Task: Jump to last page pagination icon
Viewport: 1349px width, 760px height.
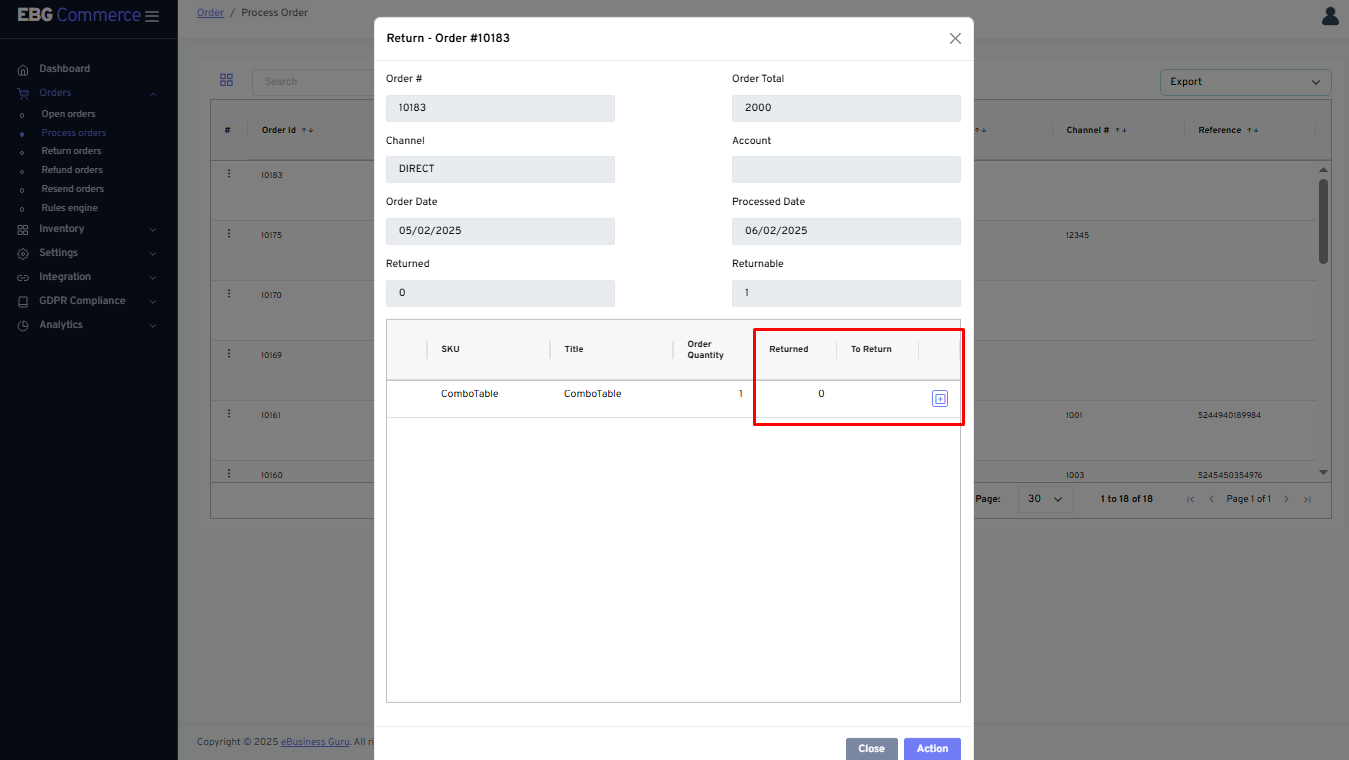Action: click(x=1307, y=499)
